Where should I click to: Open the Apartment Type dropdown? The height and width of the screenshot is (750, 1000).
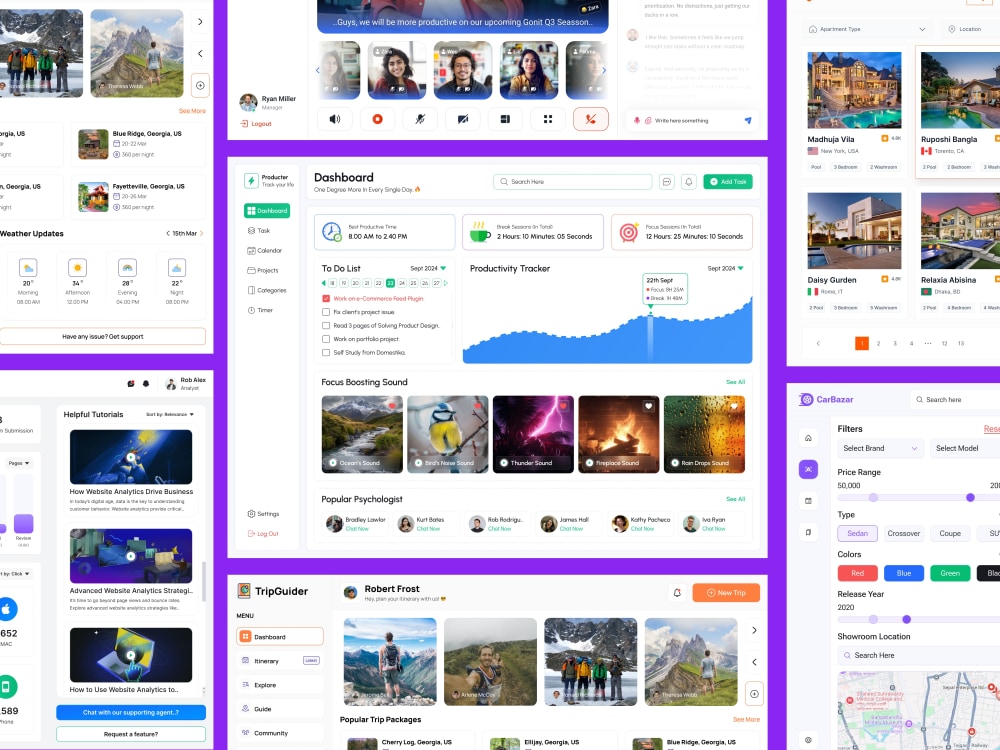pyautogui.click(x=867, y=29)
